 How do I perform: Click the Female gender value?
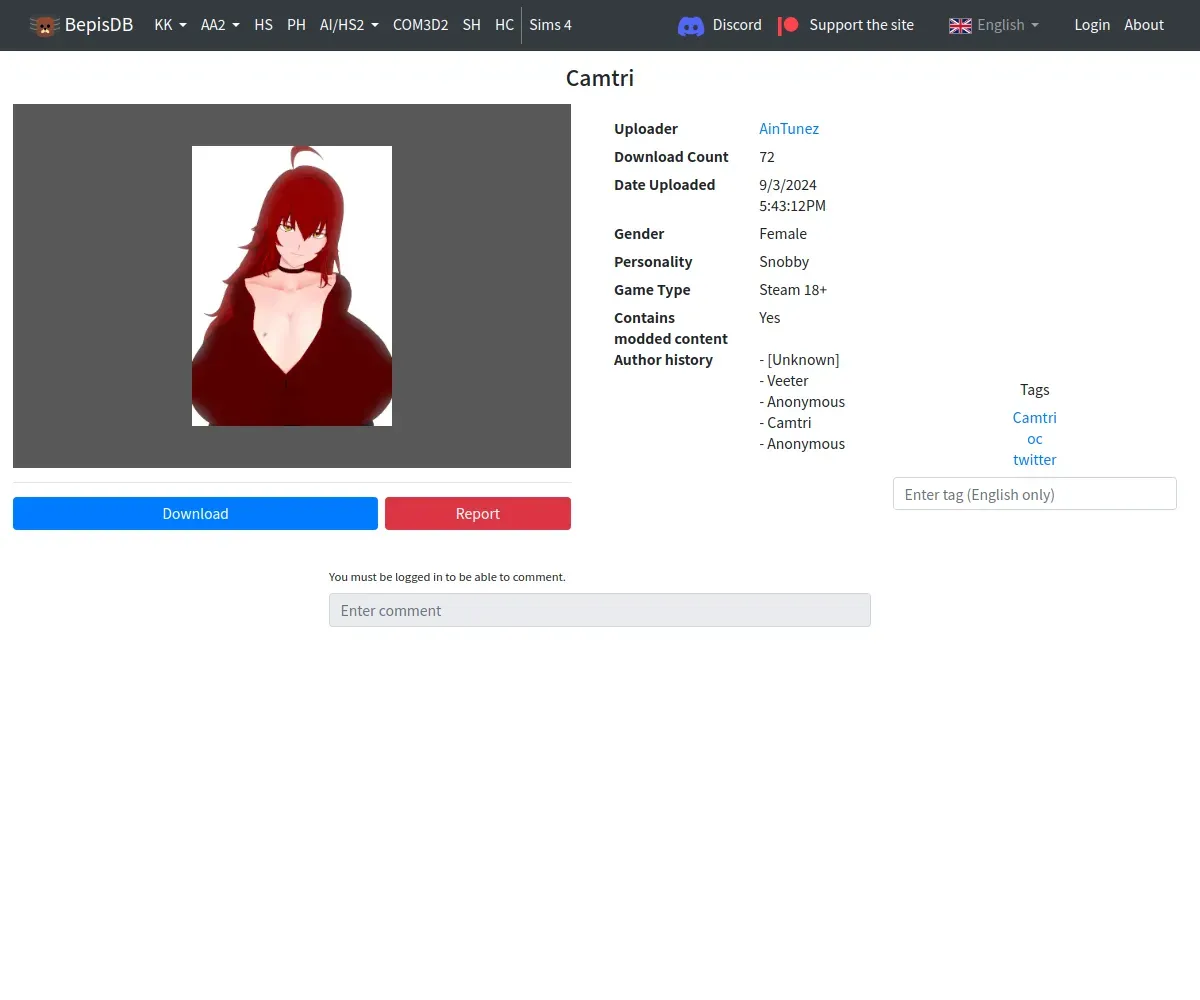coord(783,234)
